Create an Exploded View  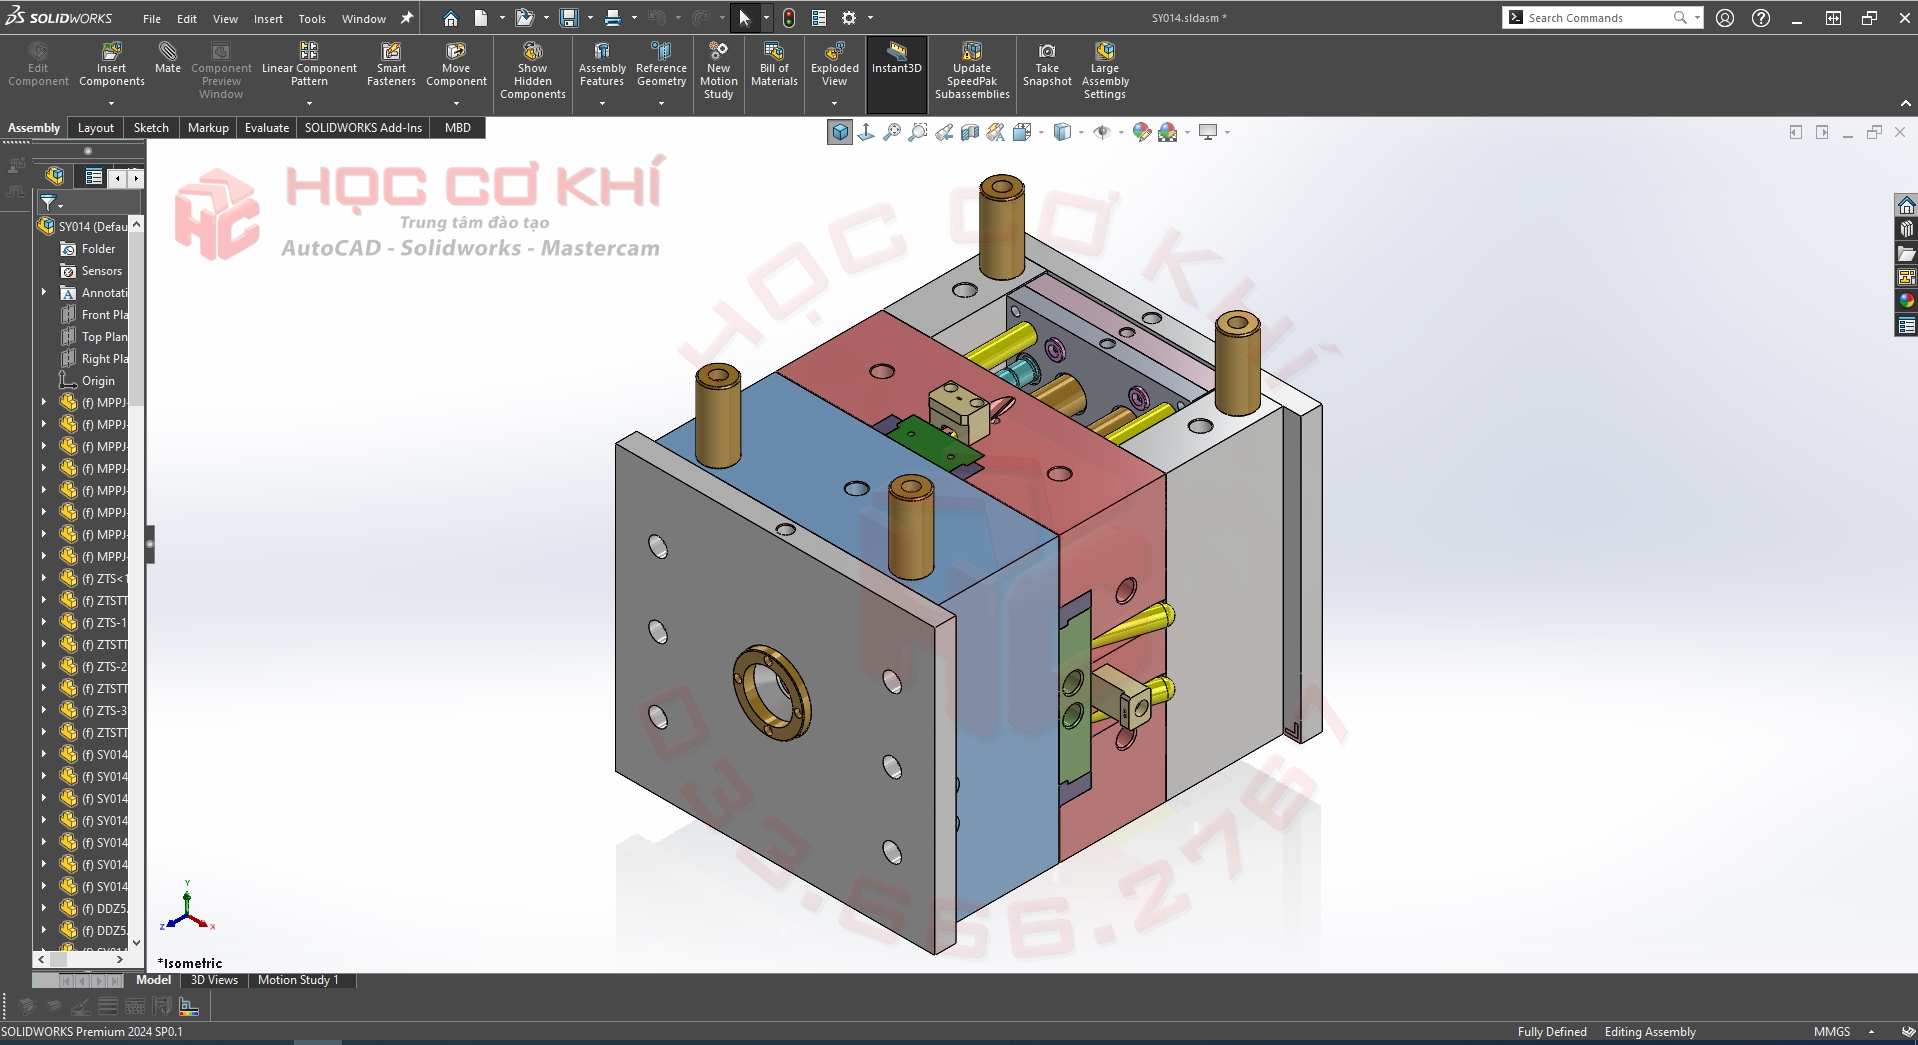pyautogui.click(x=834, y=65)
